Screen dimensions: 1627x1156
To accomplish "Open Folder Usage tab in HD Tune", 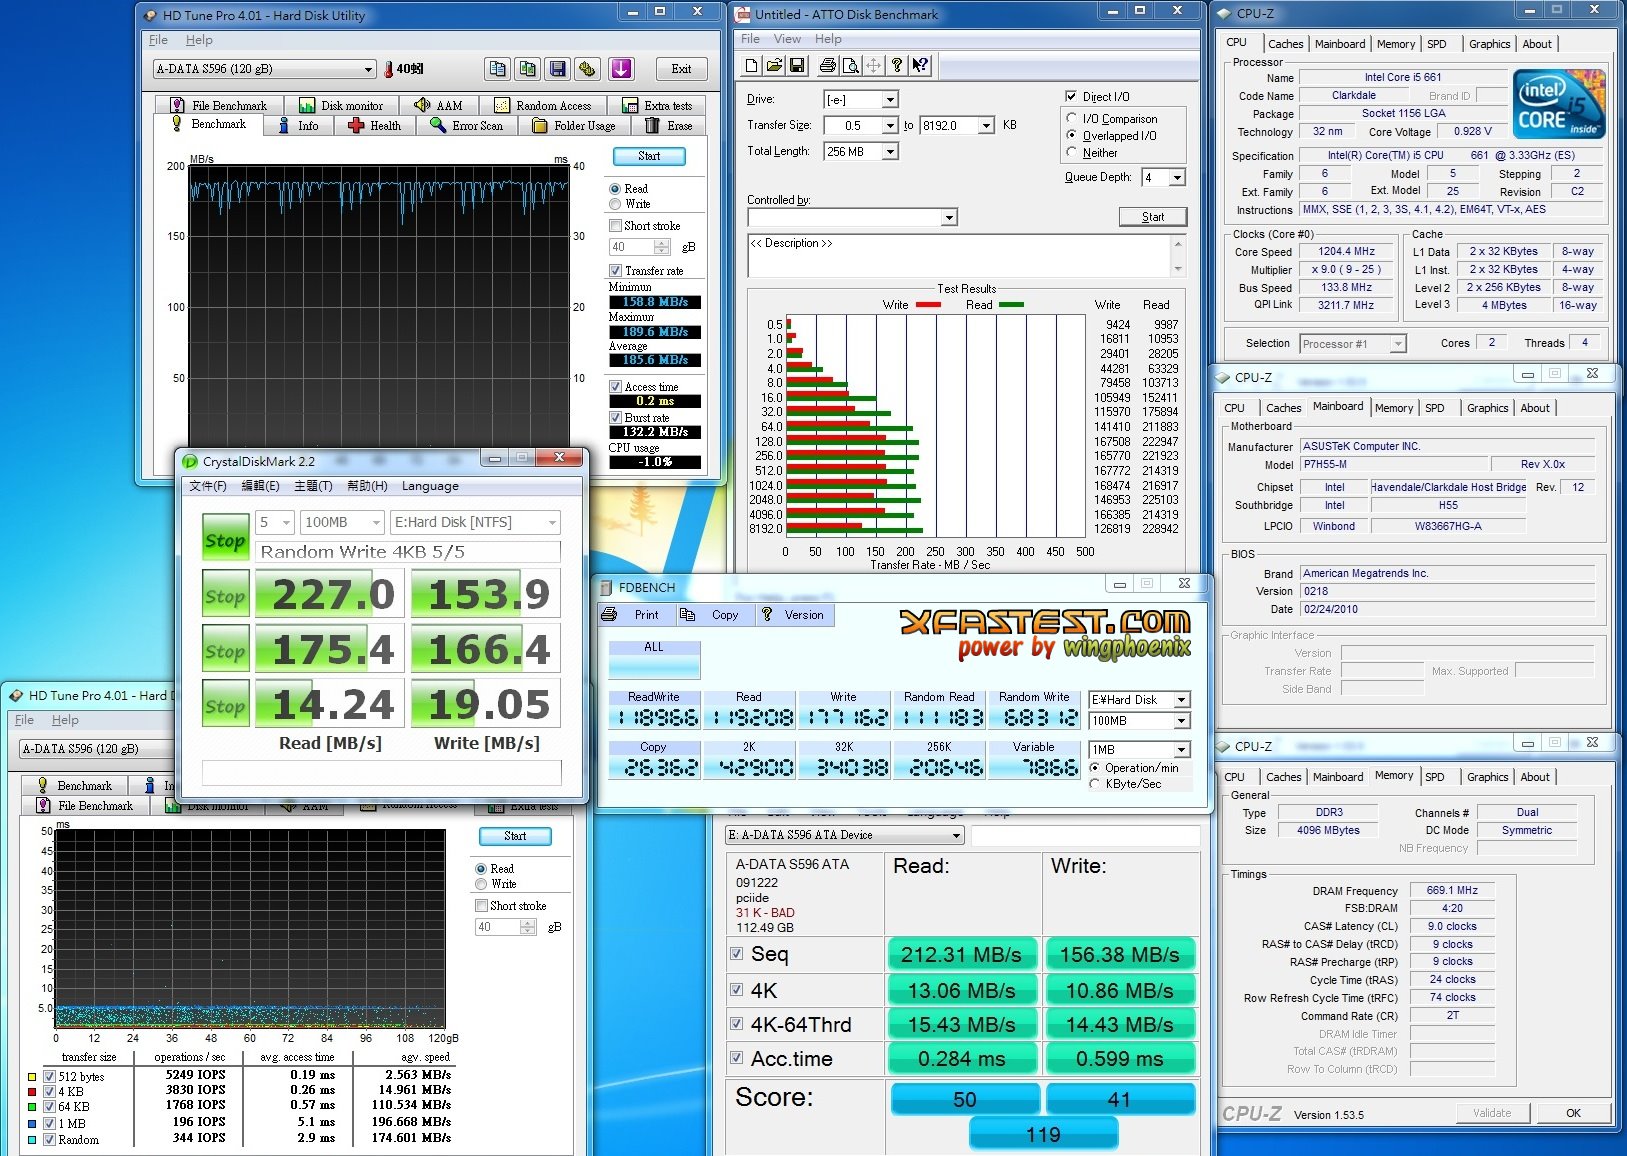I will [575, 126].
